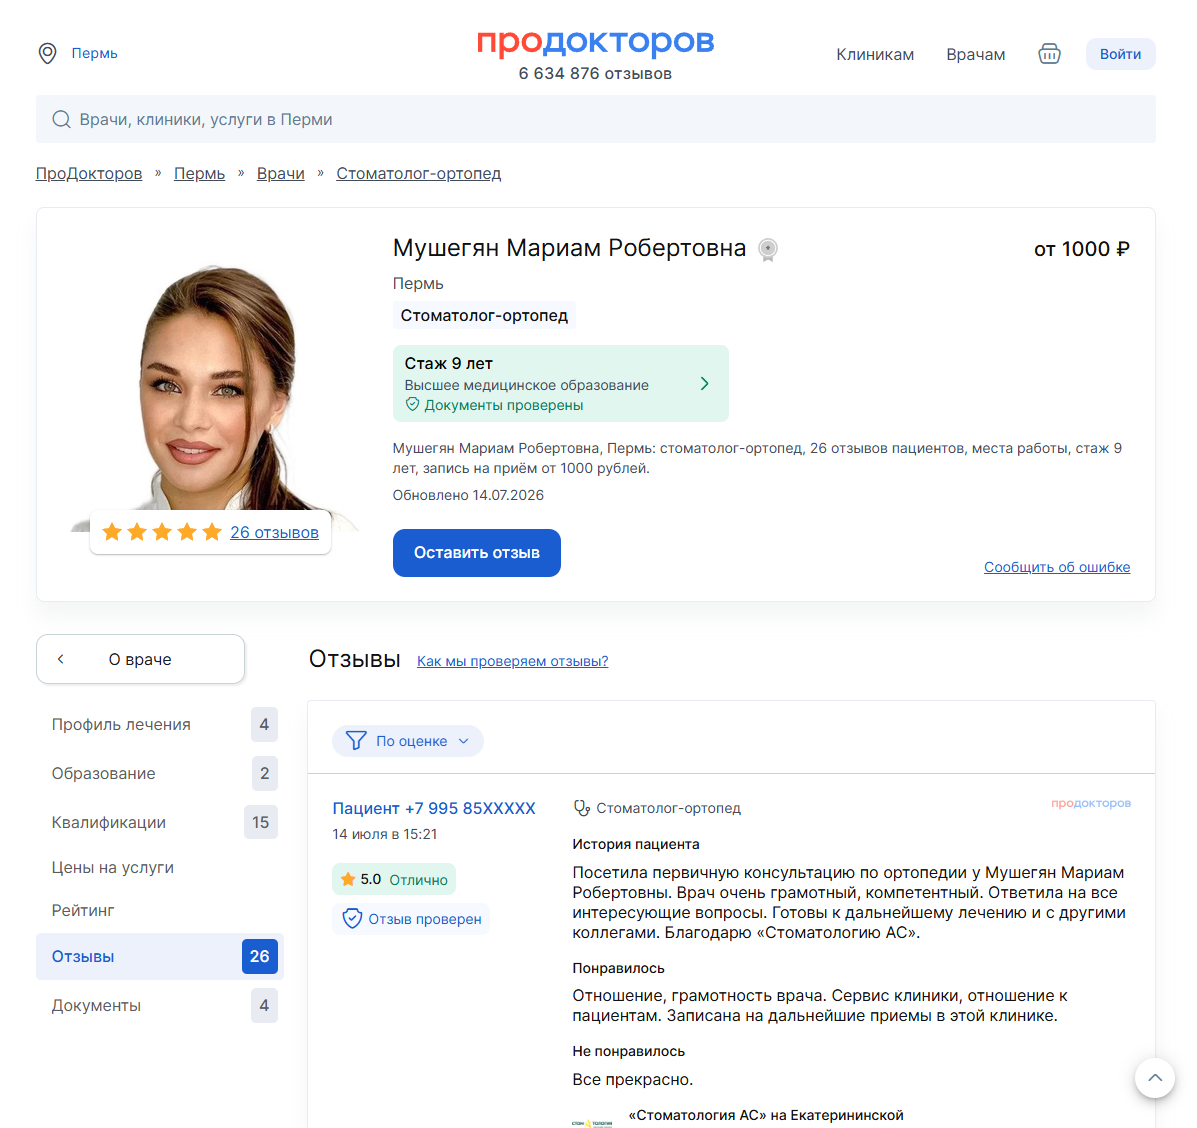Open Клиникам link in header
Image resolution: width=1197 pixels, height=1128 pixels.
(x=875, y=55)
